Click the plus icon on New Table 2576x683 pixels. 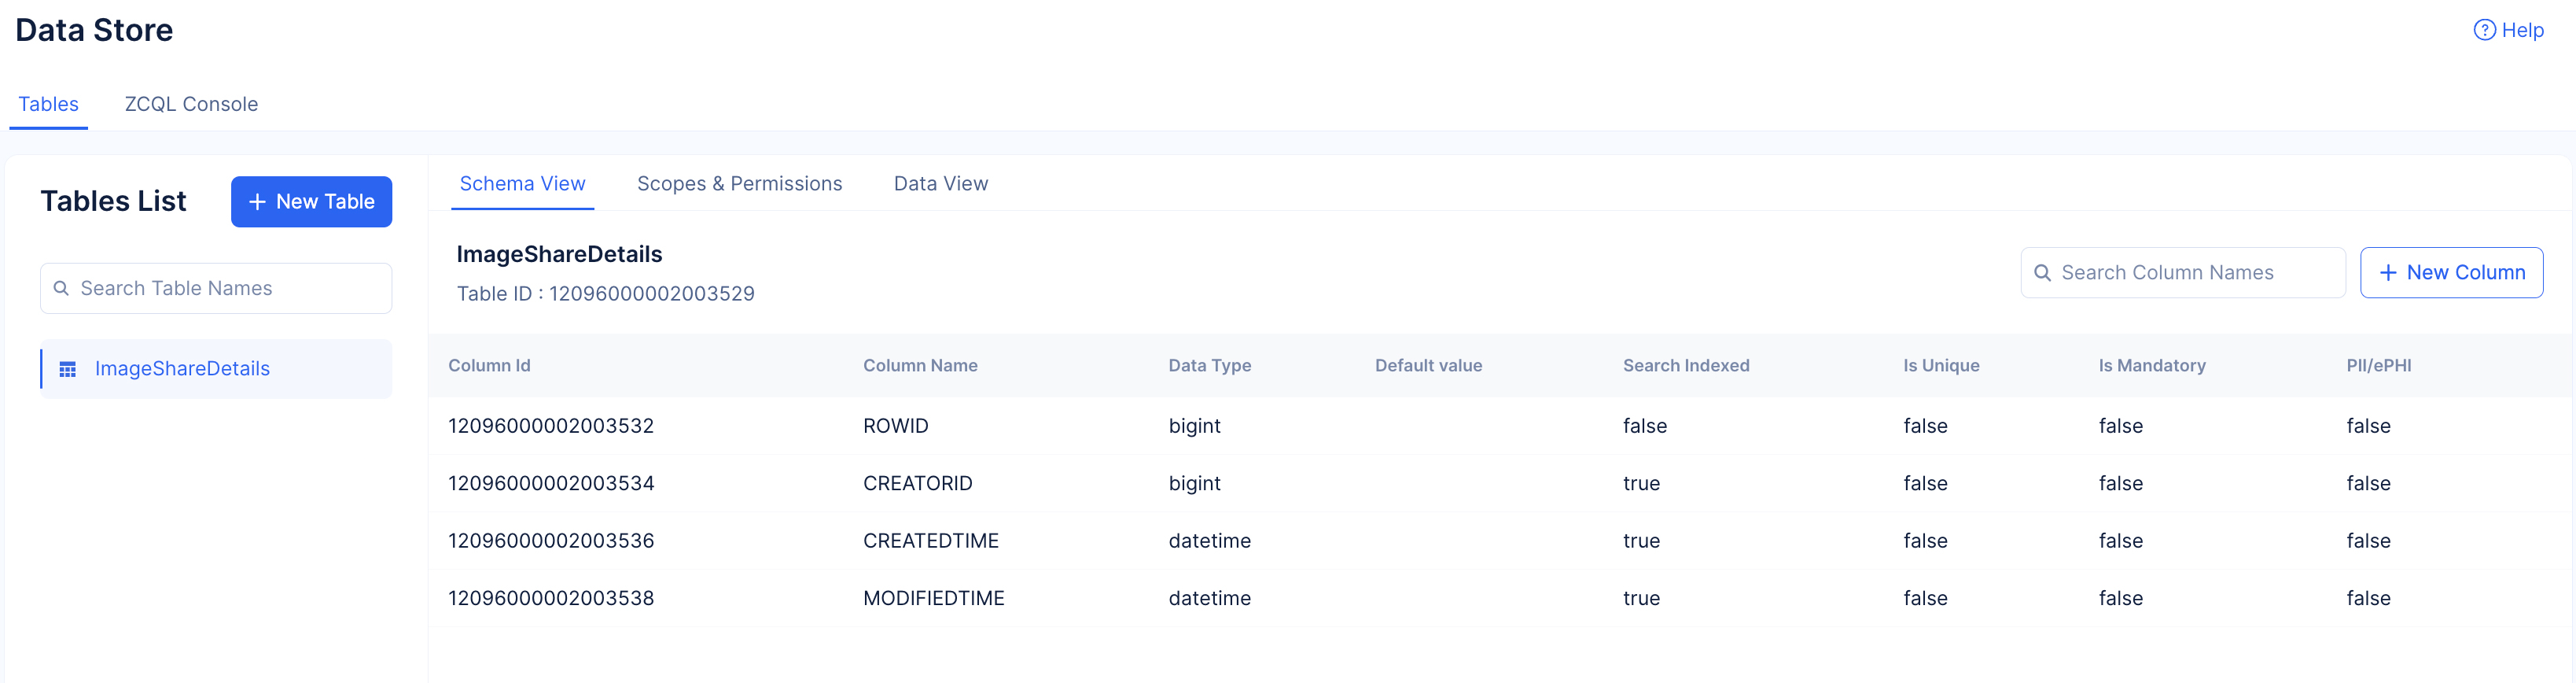click(257, 202)
